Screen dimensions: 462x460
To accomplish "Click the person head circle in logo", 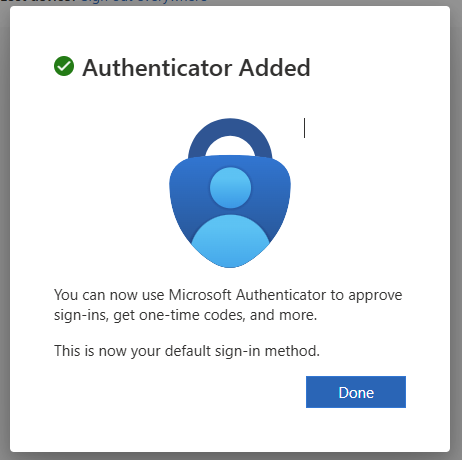I will pyautogui.click(x=230, y=188).
